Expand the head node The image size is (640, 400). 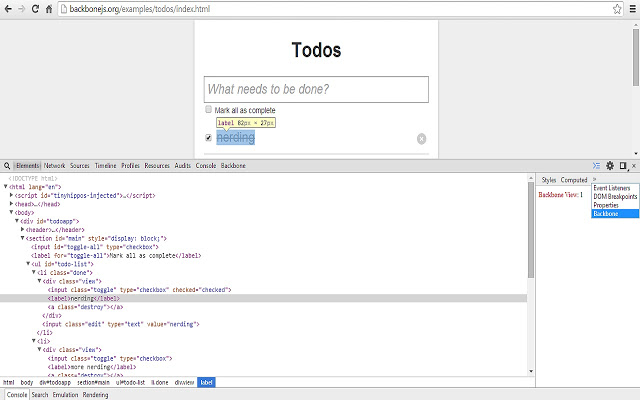click(11, 204)
